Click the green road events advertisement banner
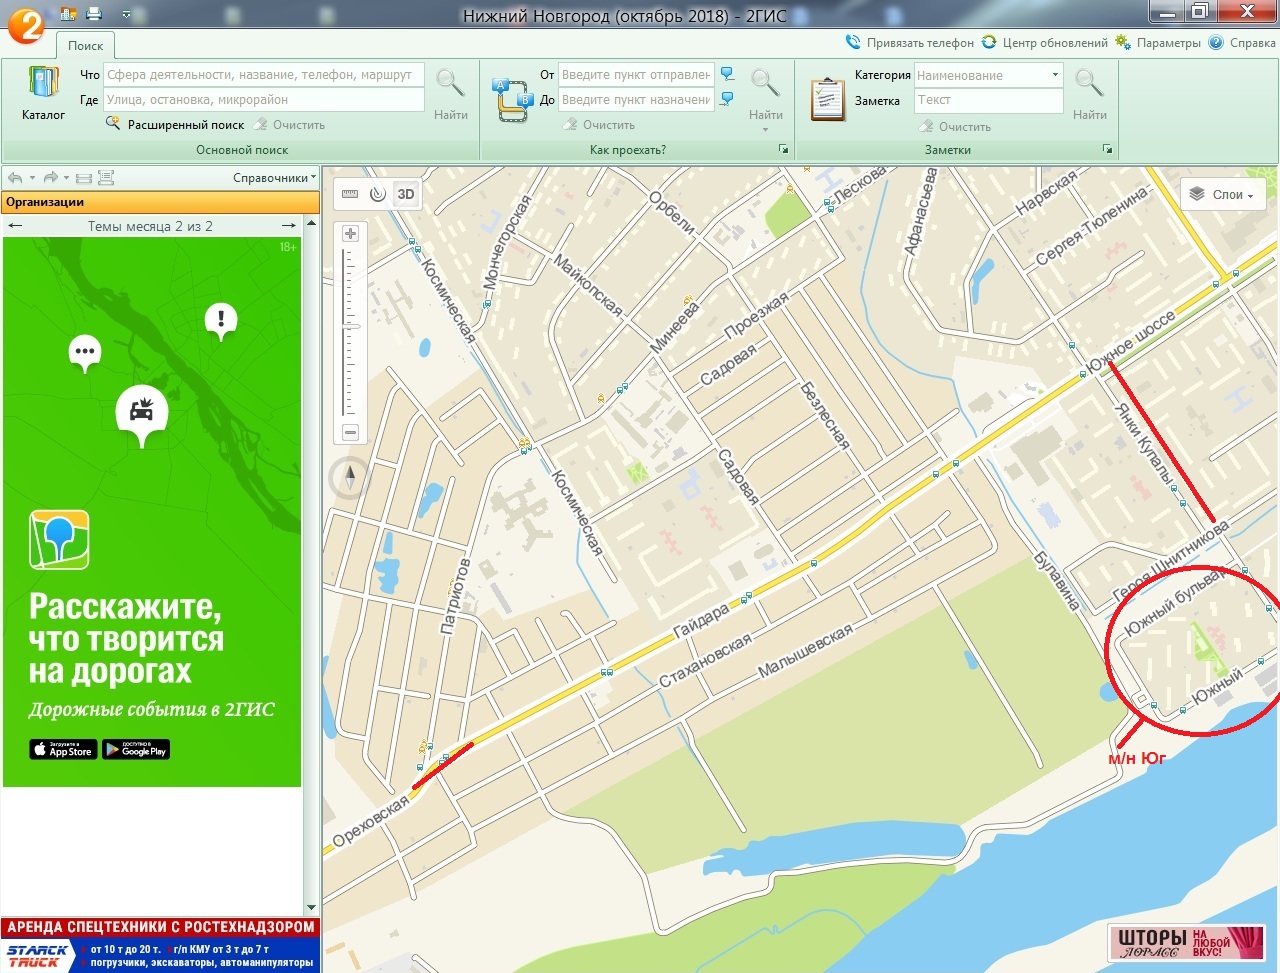The height and width of the screenshot is (973, 1280). coord(152,512)
